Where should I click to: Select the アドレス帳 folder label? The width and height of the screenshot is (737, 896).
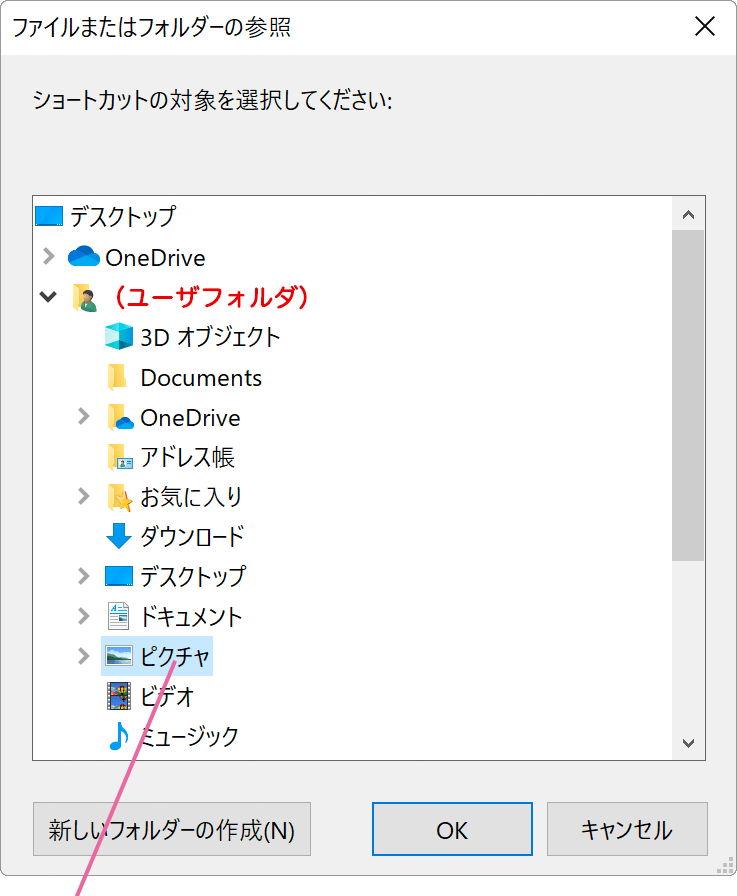(187, 457)
